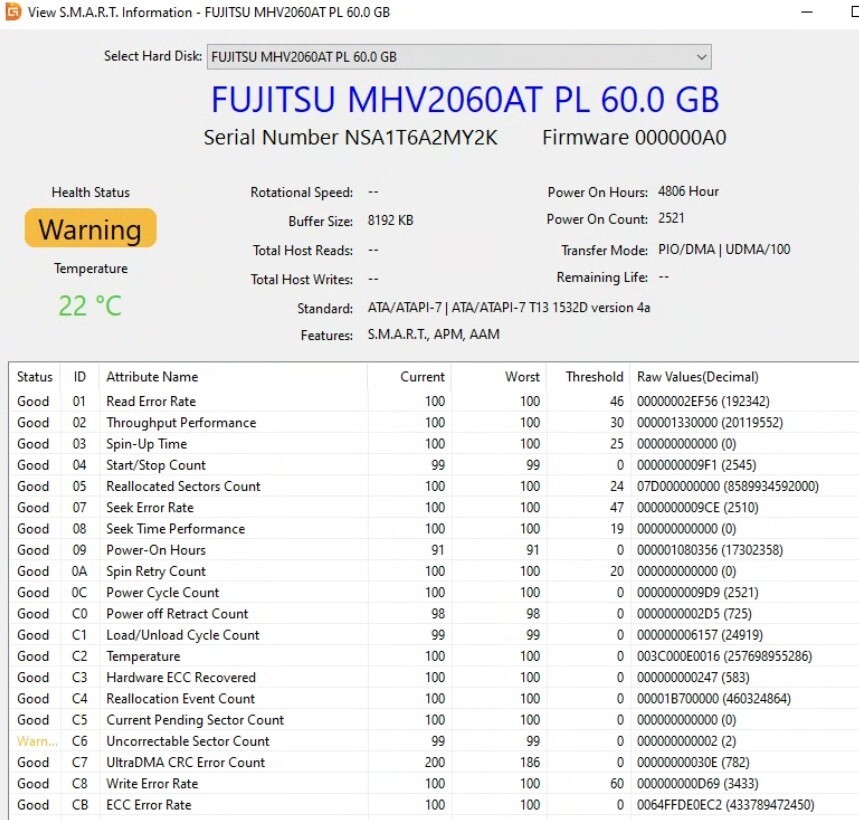Select the Temperature attribute row in table
This screenshot has height=820, width=859.
434,656
